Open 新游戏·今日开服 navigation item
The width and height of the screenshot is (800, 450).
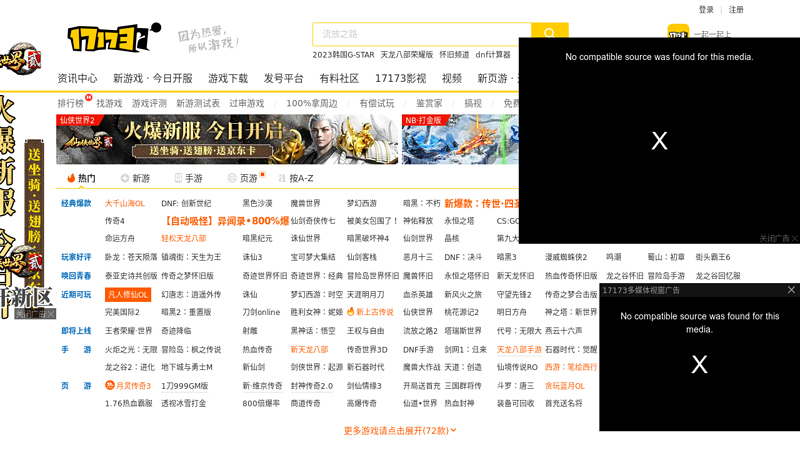point(153,78)
